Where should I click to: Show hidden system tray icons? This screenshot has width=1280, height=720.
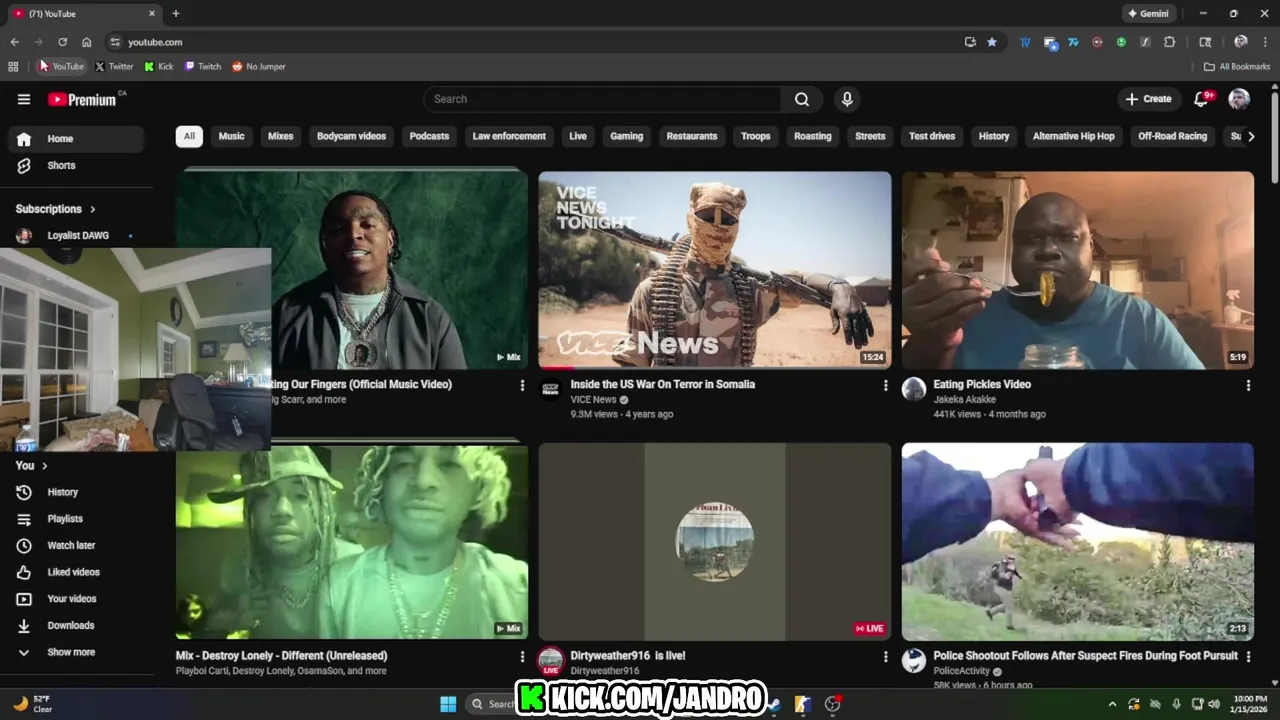coord(1112,704)
